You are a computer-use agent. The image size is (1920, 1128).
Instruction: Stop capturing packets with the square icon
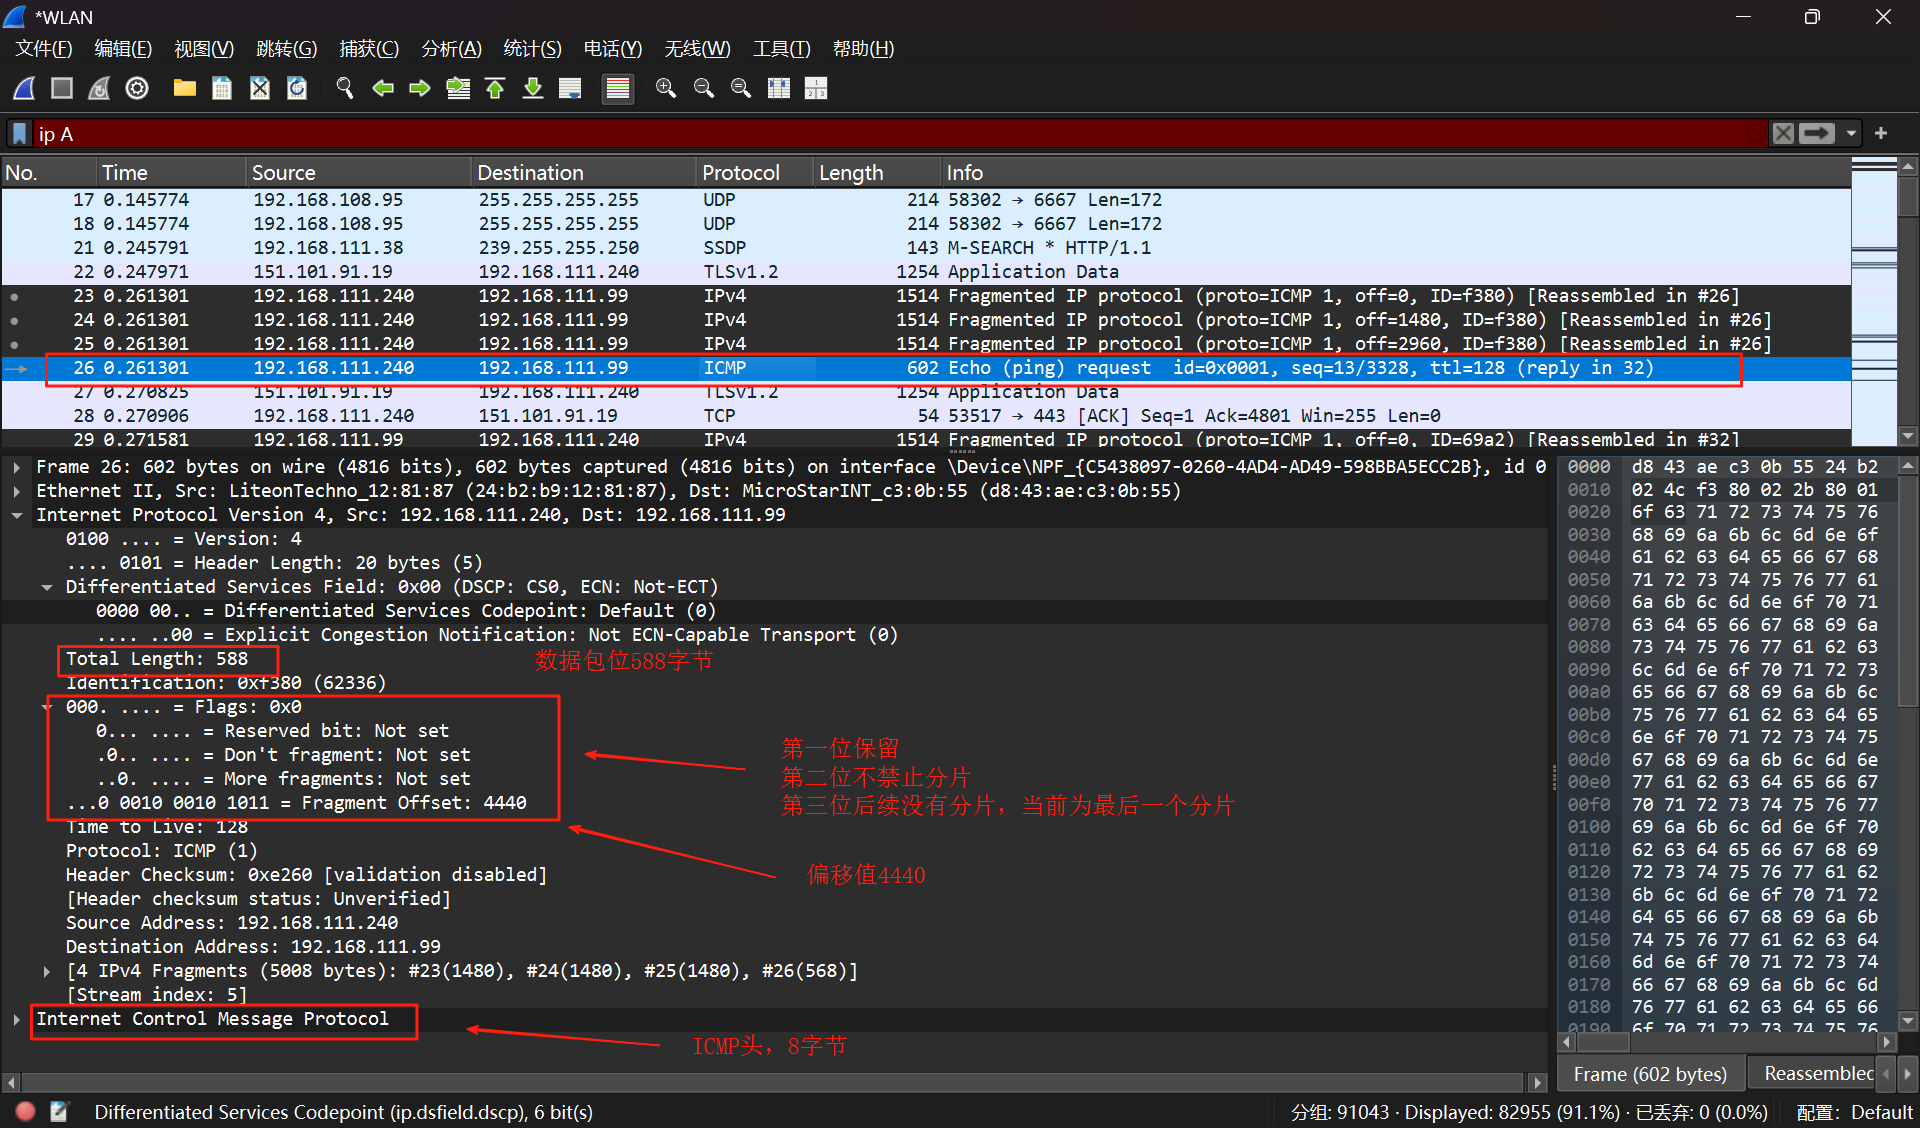pyautogui.click(x=62, y=88)
